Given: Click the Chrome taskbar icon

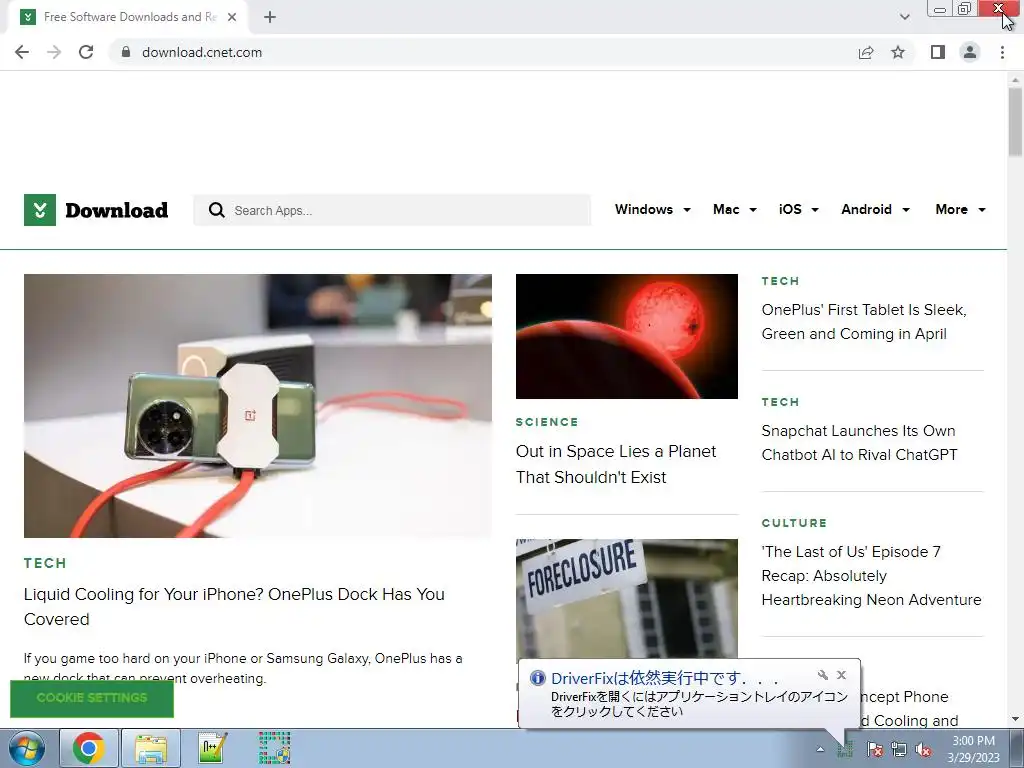Looking at the screenshot, I should click(x=89, y=748).
